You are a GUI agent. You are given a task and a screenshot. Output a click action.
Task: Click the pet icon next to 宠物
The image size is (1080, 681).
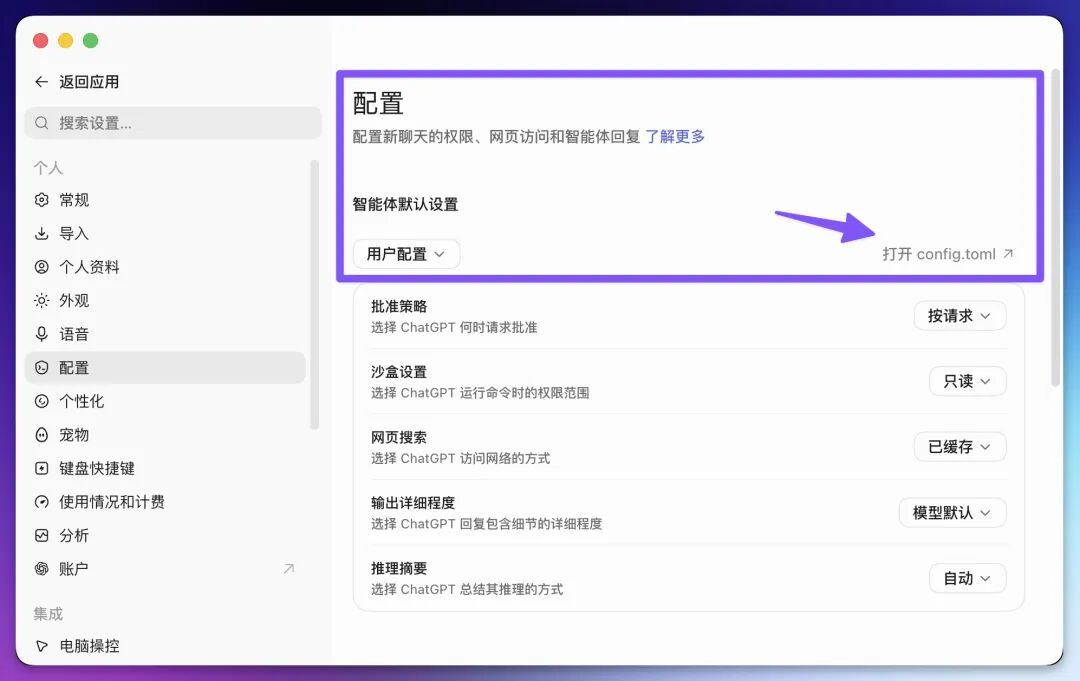click(41, 434)
